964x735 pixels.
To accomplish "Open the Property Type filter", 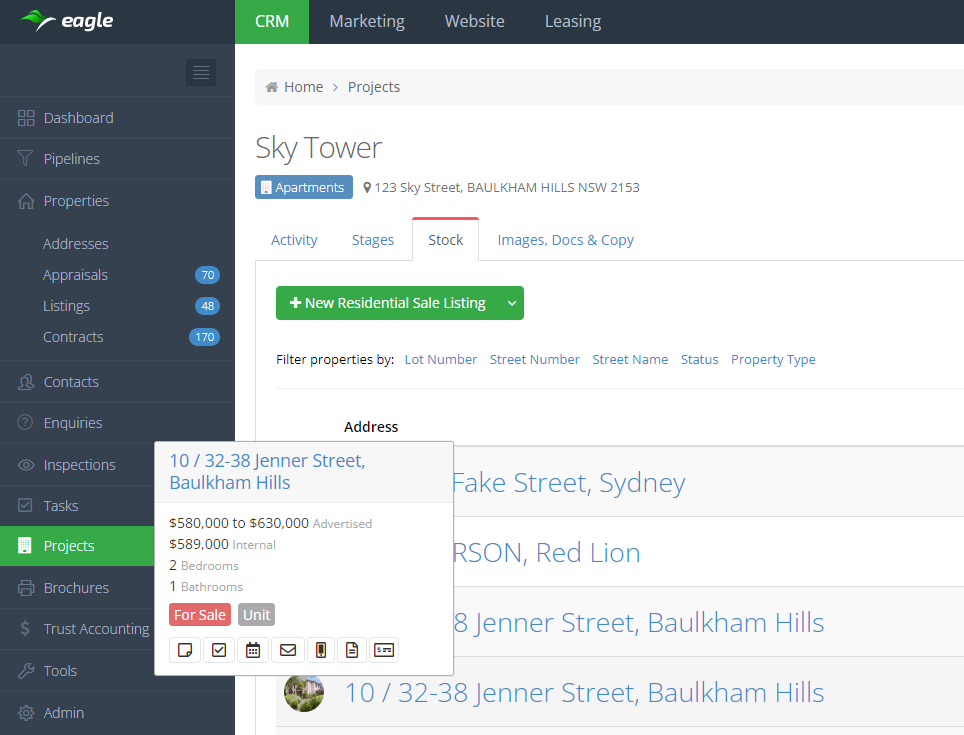I will (773, 359).
